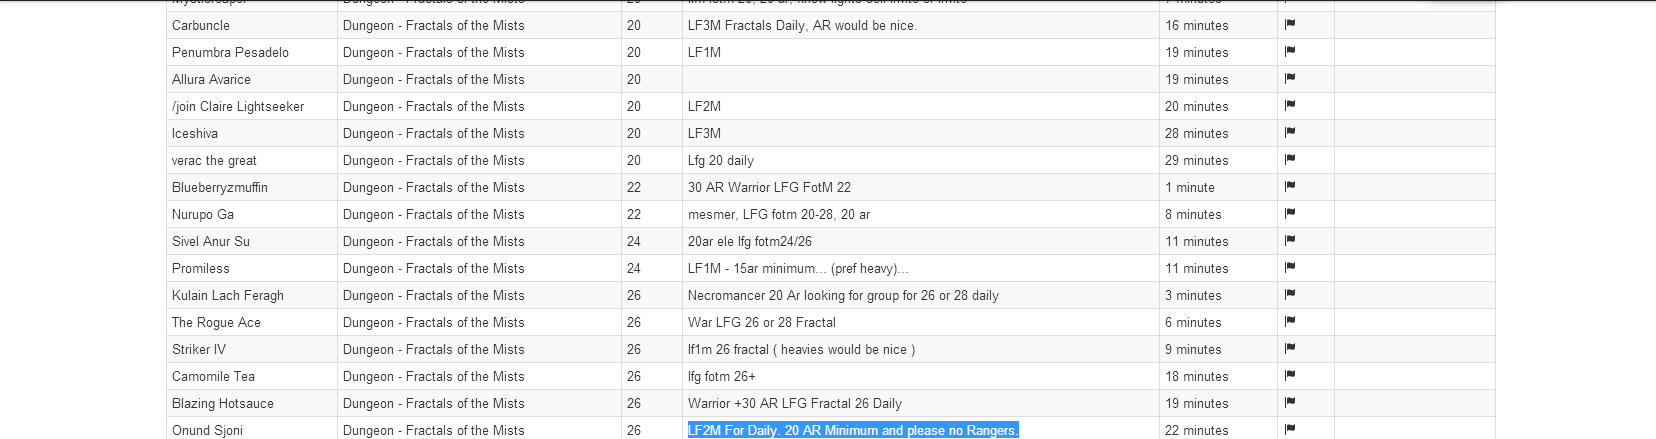Click the name /join Claire Lightseeker
This screenshot has width=1656, height=439.
(238, 106)
